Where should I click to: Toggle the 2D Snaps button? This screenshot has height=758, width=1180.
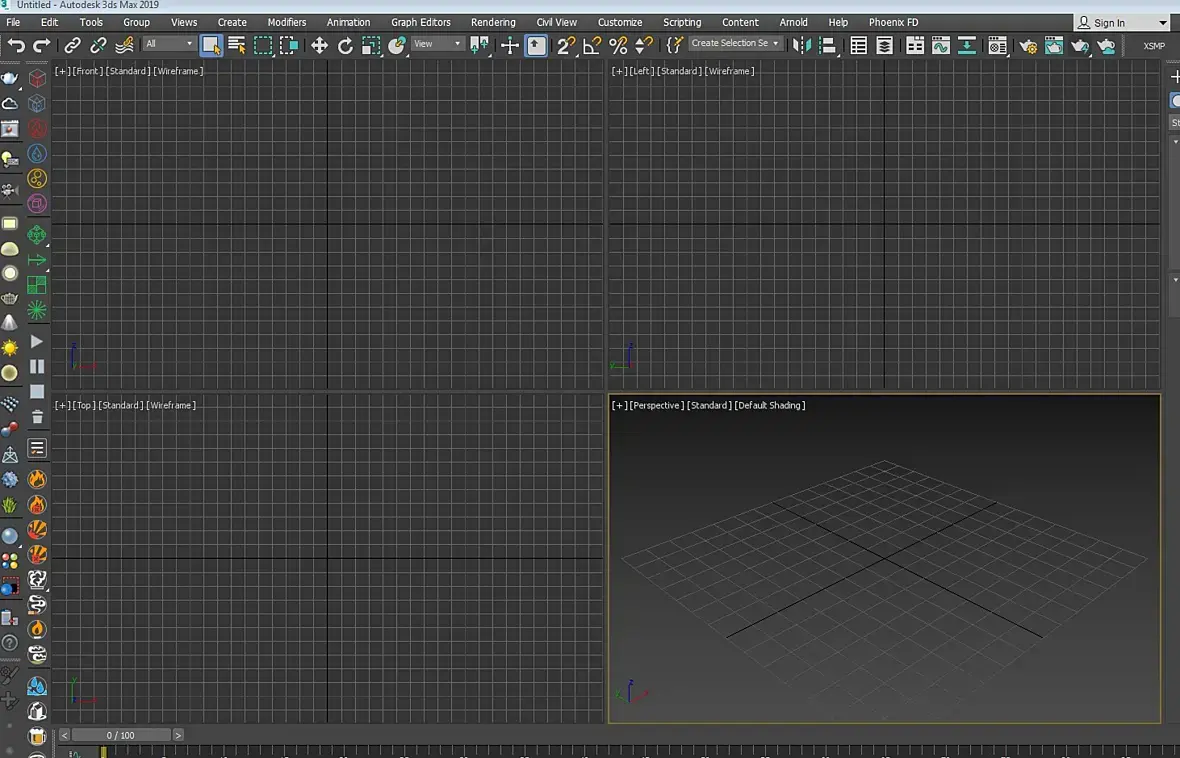pos(566,45)
